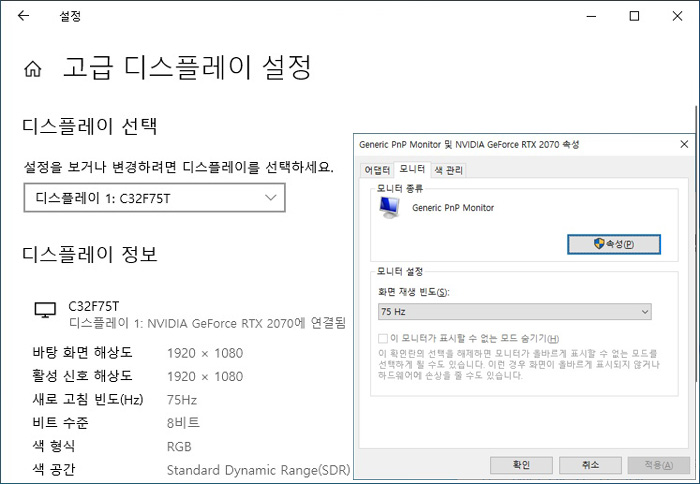Go back using the arrow in Settings
The image size is (700, 484).
point(23,16)
